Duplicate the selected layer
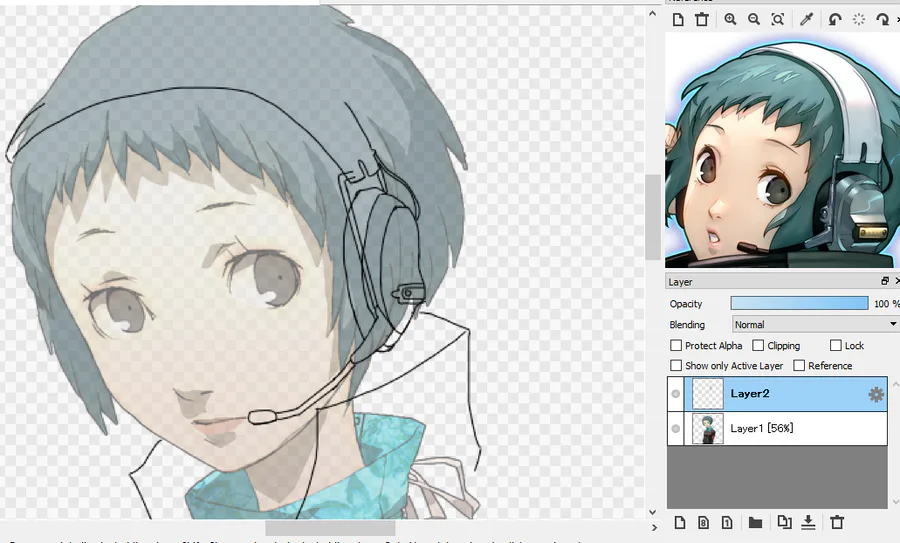The width and height of the screenshot is (900, 543). tap(784, 522)
